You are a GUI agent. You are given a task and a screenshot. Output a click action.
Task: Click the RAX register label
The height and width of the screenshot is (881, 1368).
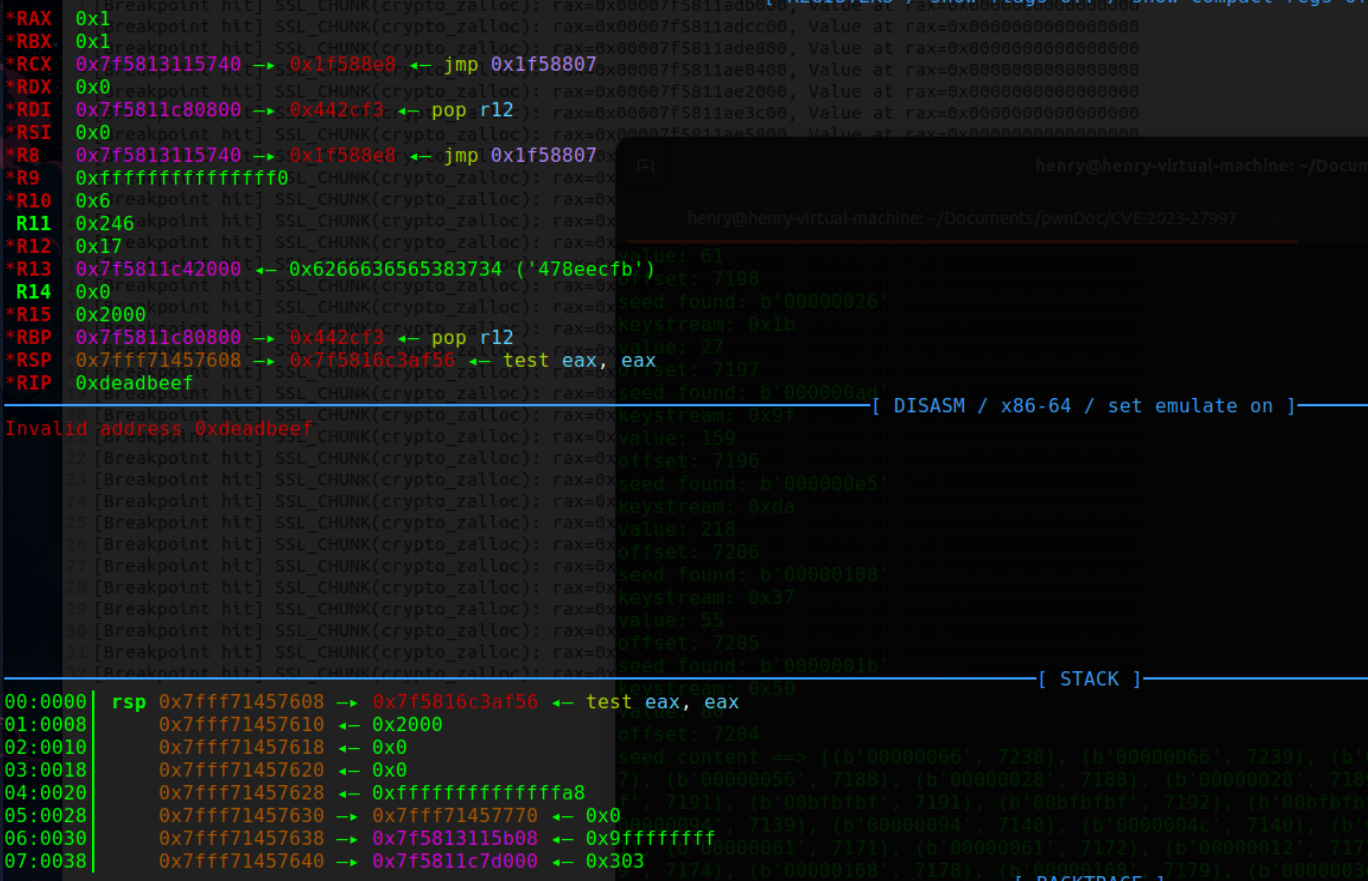click(x=29, y=18)
